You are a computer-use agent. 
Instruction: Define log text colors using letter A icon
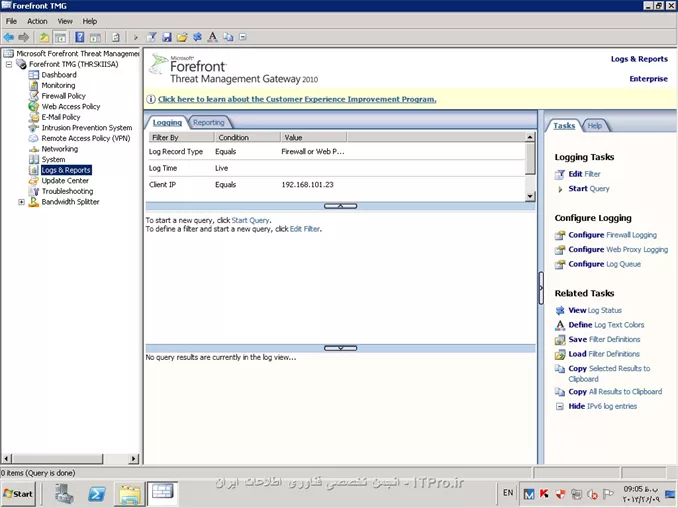pos(212,37)
